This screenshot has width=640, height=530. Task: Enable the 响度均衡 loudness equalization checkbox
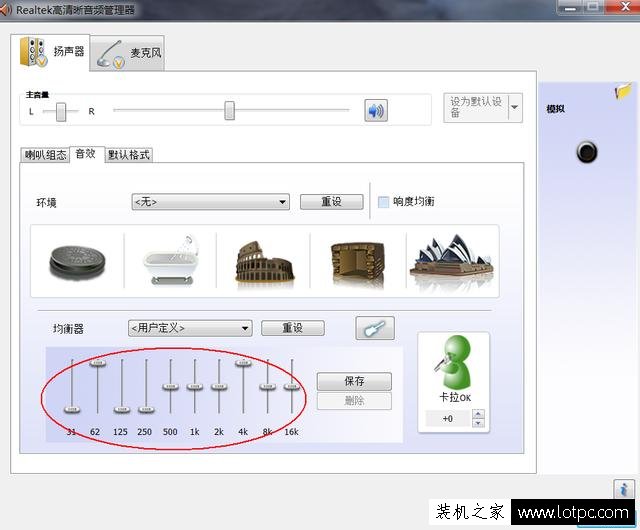tap(383, 202)
